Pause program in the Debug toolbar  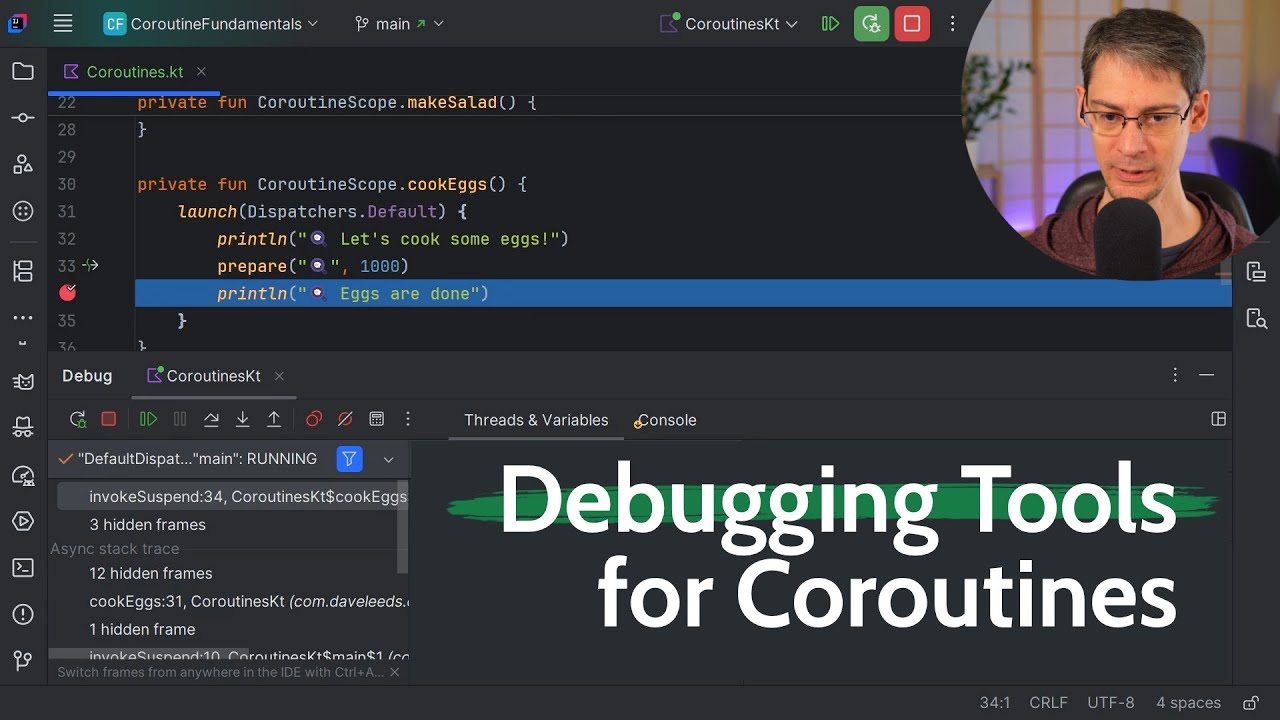point(180,419)
